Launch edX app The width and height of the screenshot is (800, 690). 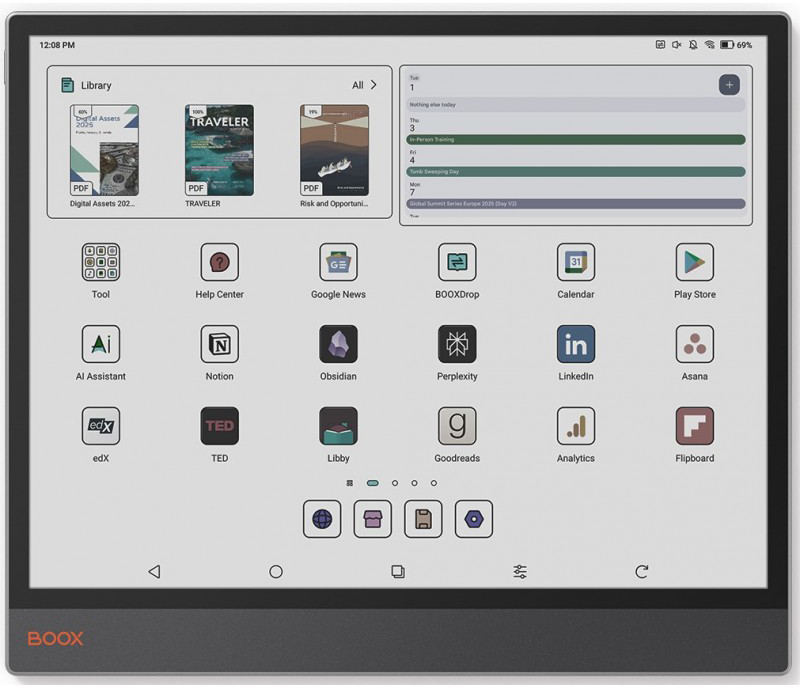coord(101,426)
